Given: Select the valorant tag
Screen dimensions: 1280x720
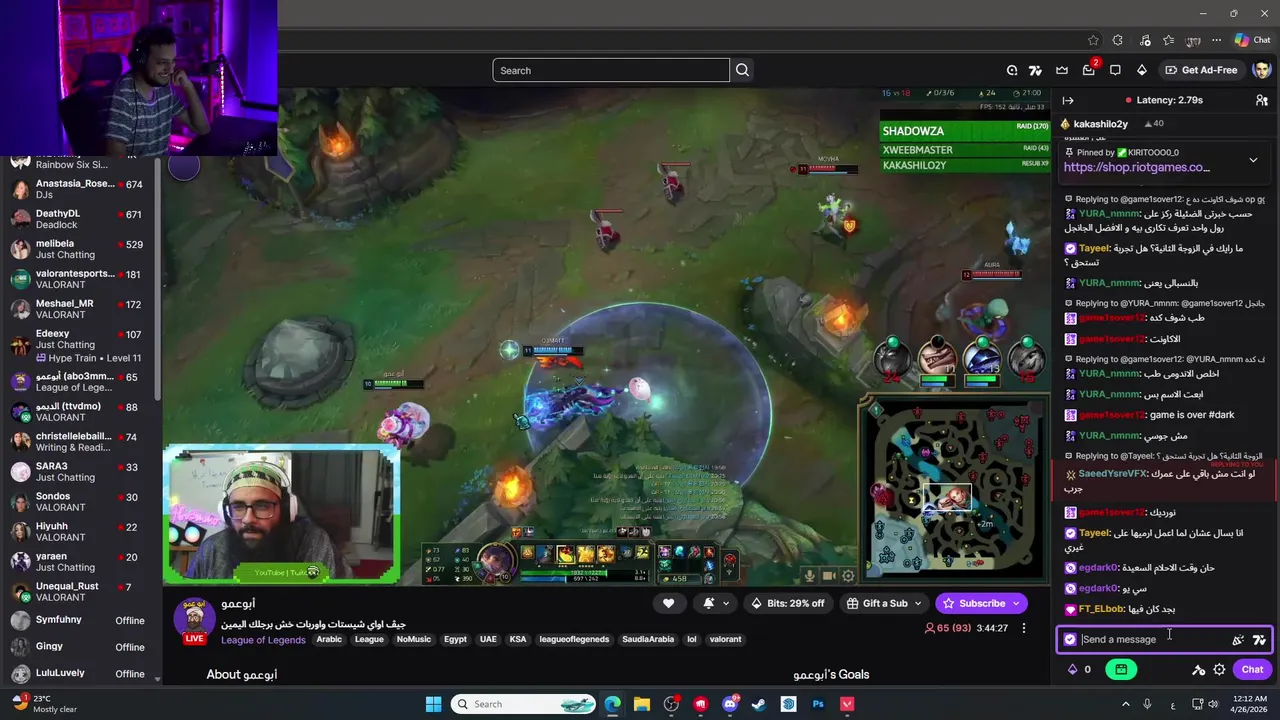Looking at the screenshot, I should 726,640.
